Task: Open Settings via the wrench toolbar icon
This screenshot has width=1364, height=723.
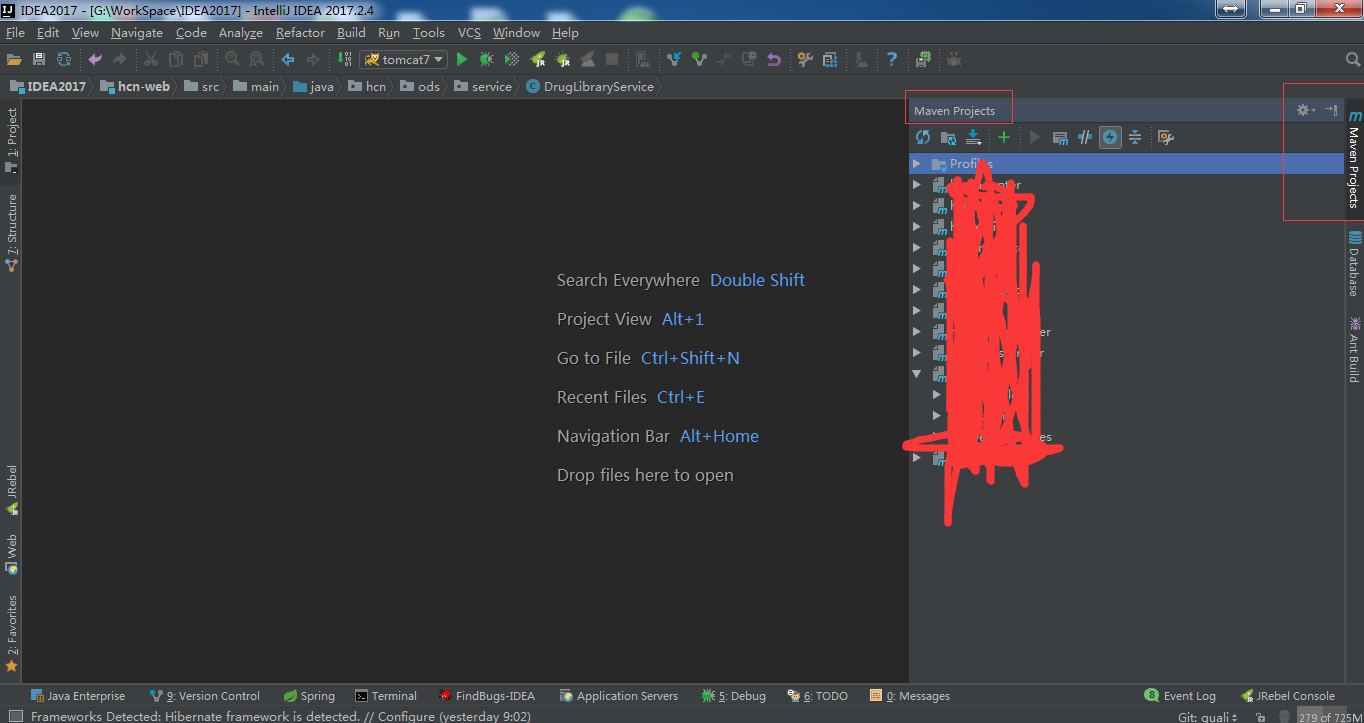Action: pos(805,60)
